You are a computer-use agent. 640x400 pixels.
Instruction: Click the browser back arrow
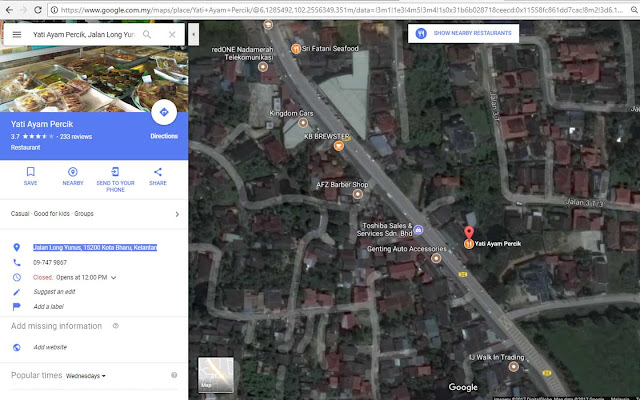[x=9, y=10]
